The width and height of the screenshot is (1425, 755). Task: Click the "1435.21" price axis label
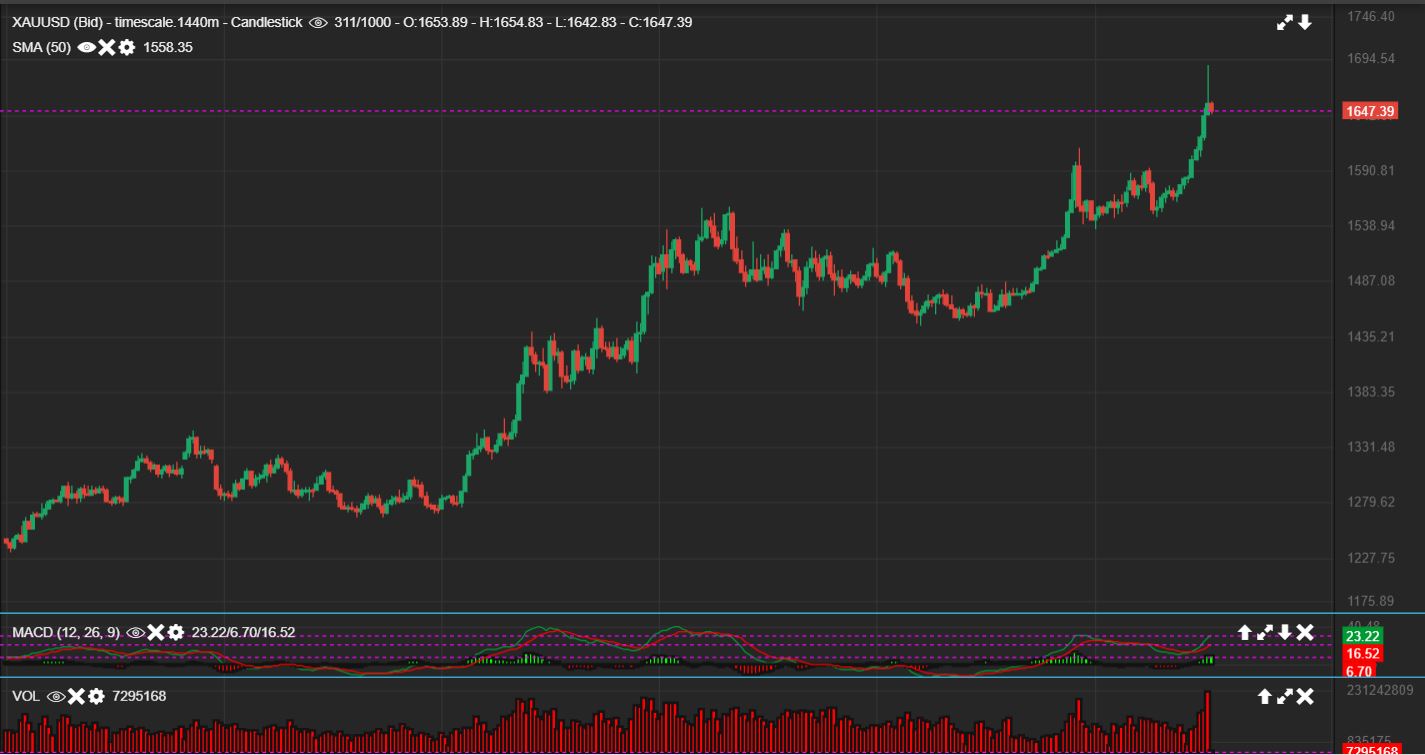pos(1371,337)
